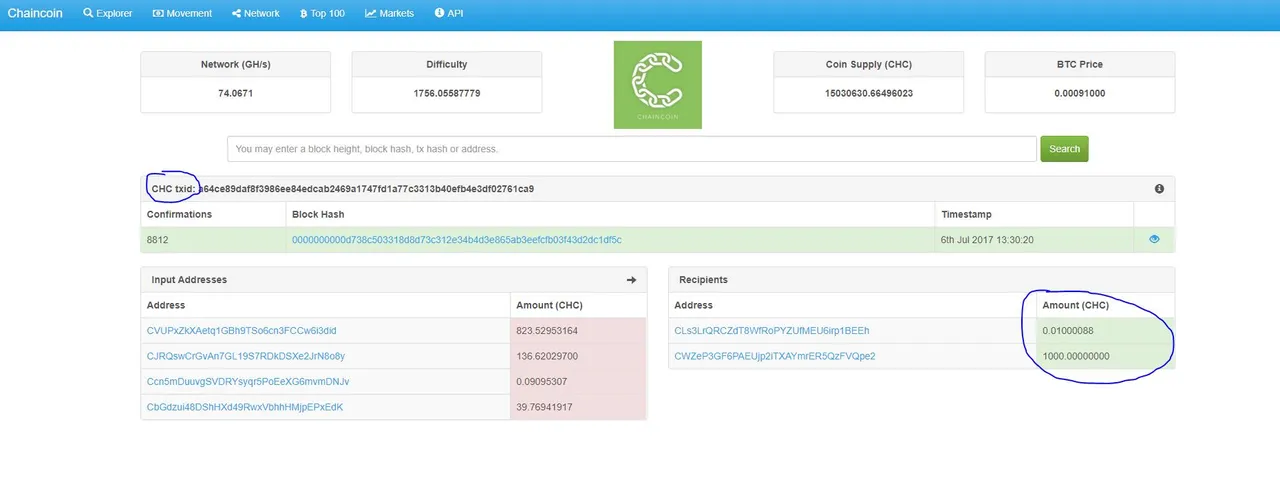Viewport: 1280px width, 498px height.
Task: Select the 39.76941917 input amount
Action: tap(545, 407)
